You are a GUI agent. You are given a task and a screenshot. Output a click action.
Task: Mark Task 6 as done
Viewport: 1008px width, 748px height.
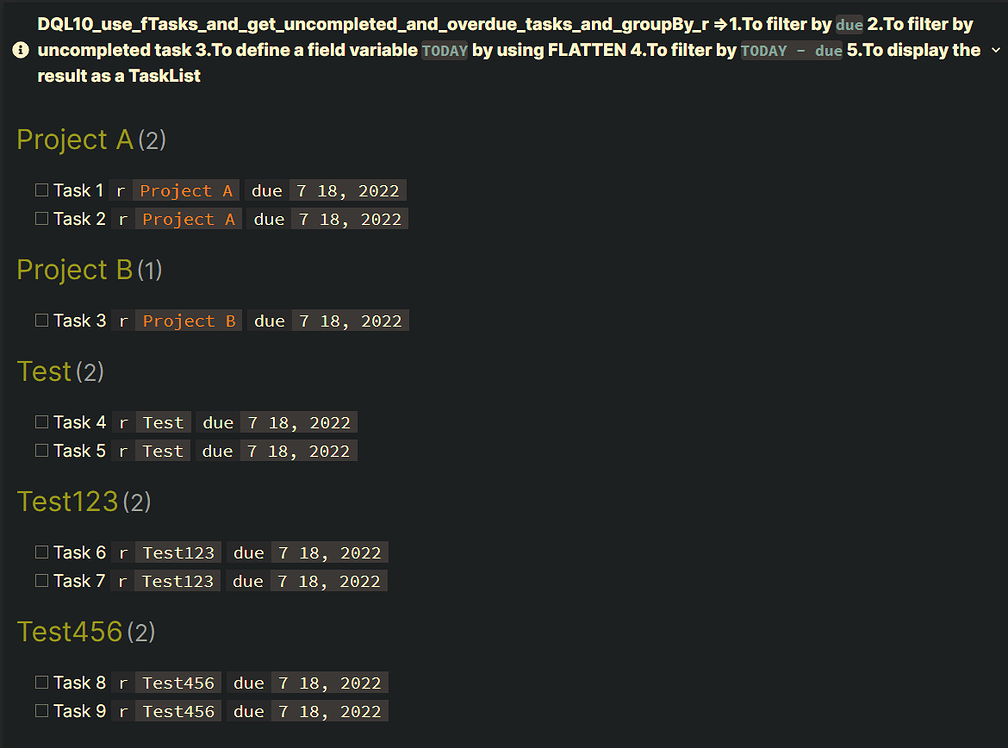point(40,551)
